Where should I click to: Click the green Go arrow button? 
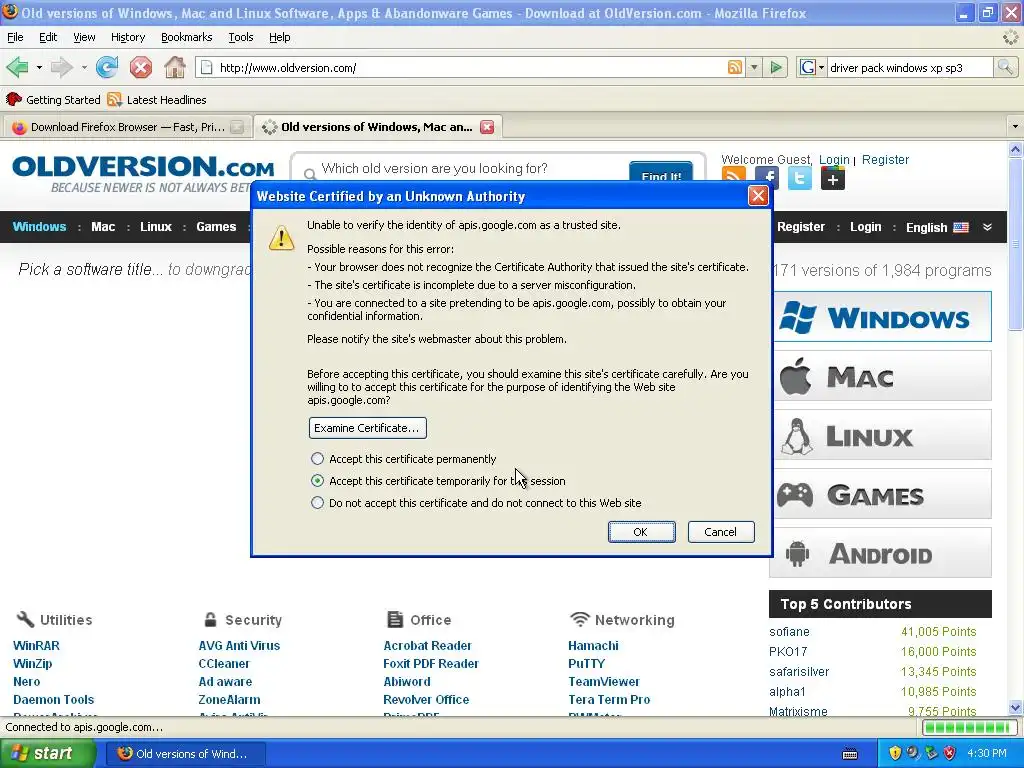point(776,67)
